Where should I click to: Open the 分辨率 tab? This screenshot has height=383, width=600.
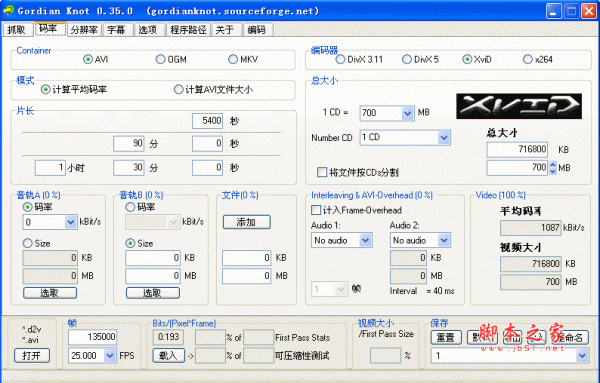tap(84, 30)
